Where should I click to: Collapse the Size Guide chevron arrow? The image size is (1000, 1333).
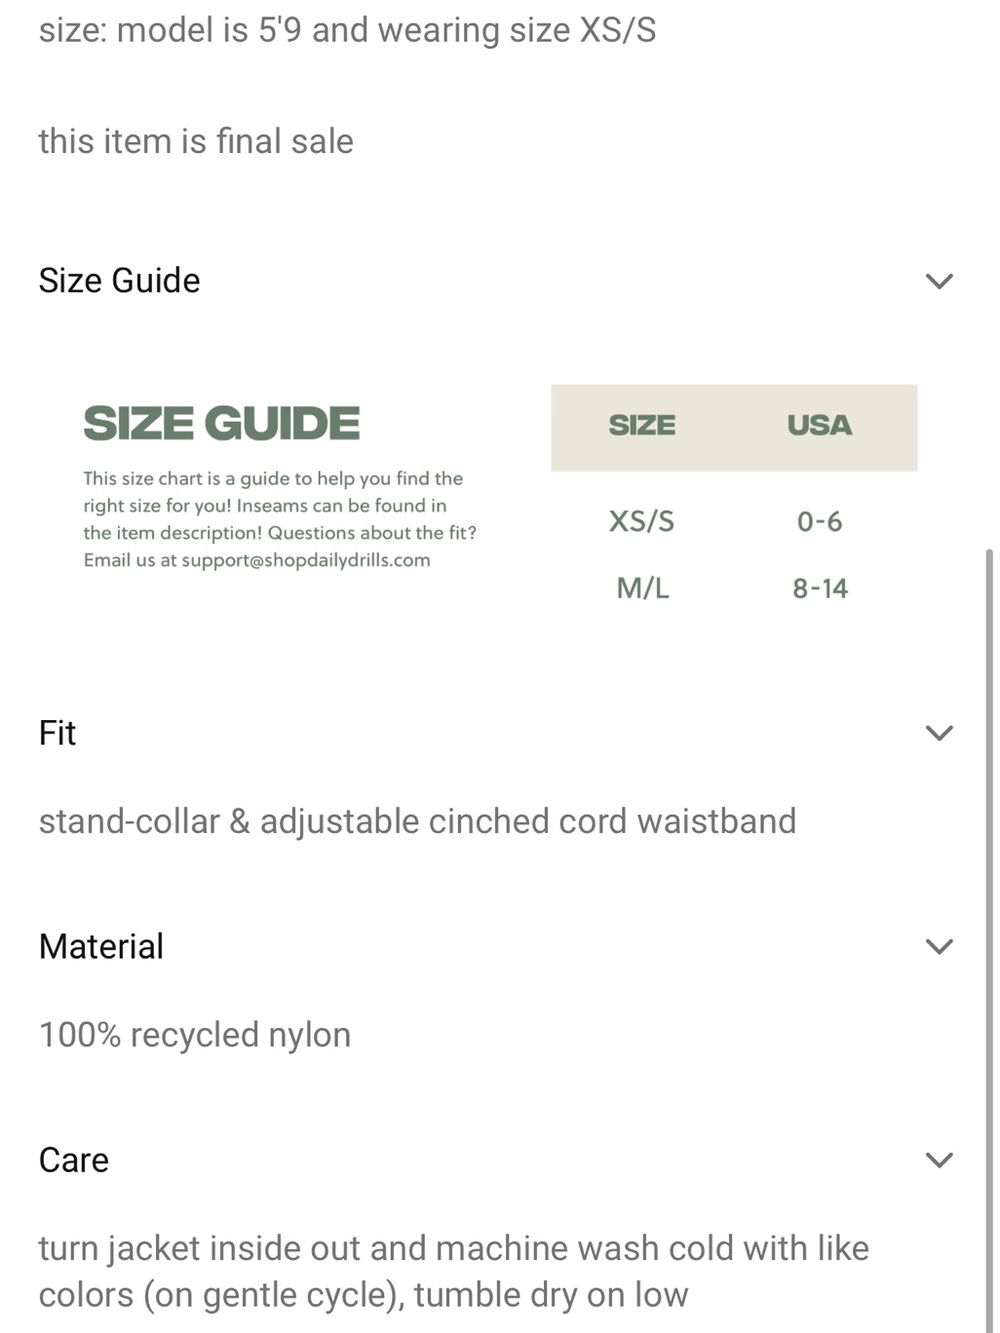click(939, 281)
